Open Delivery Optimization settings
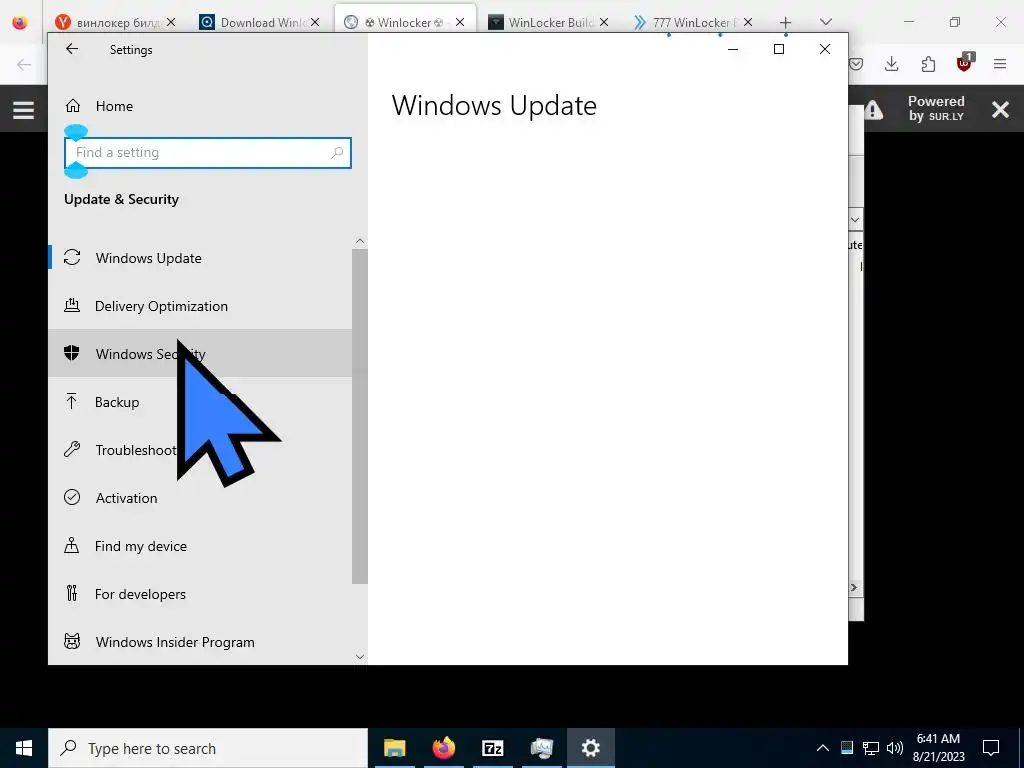Image resolution: width=1024 pixels, height=768 pixels. pos(200,306)
